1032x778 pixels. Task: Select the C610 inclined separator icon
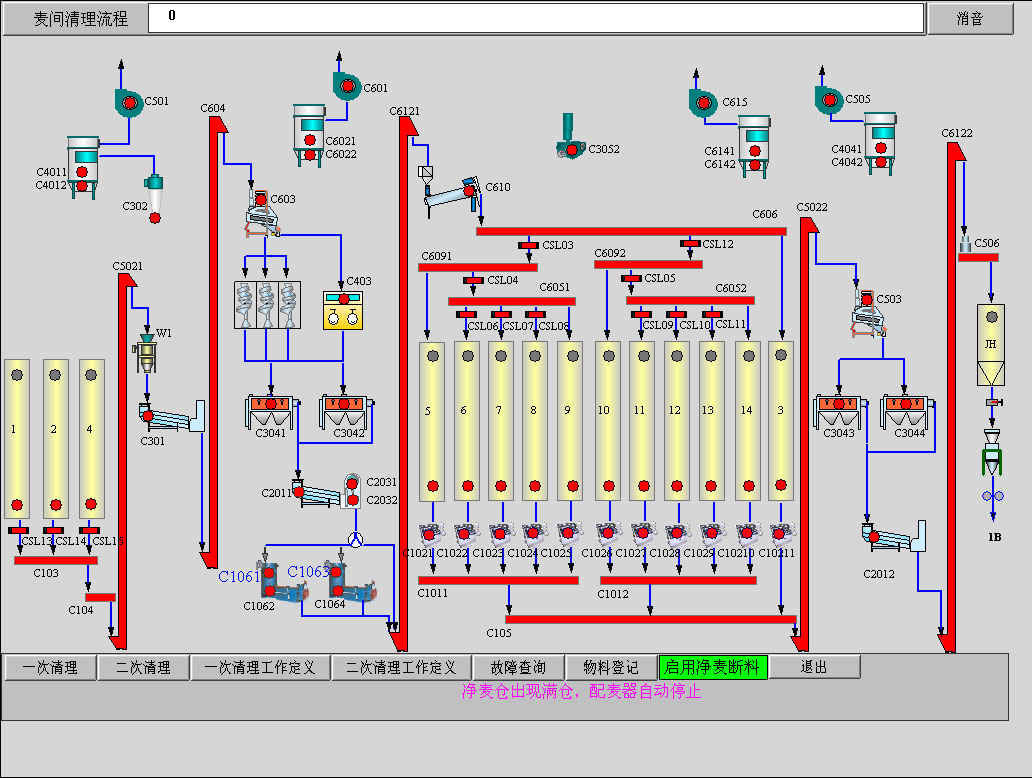pos(453,195)
